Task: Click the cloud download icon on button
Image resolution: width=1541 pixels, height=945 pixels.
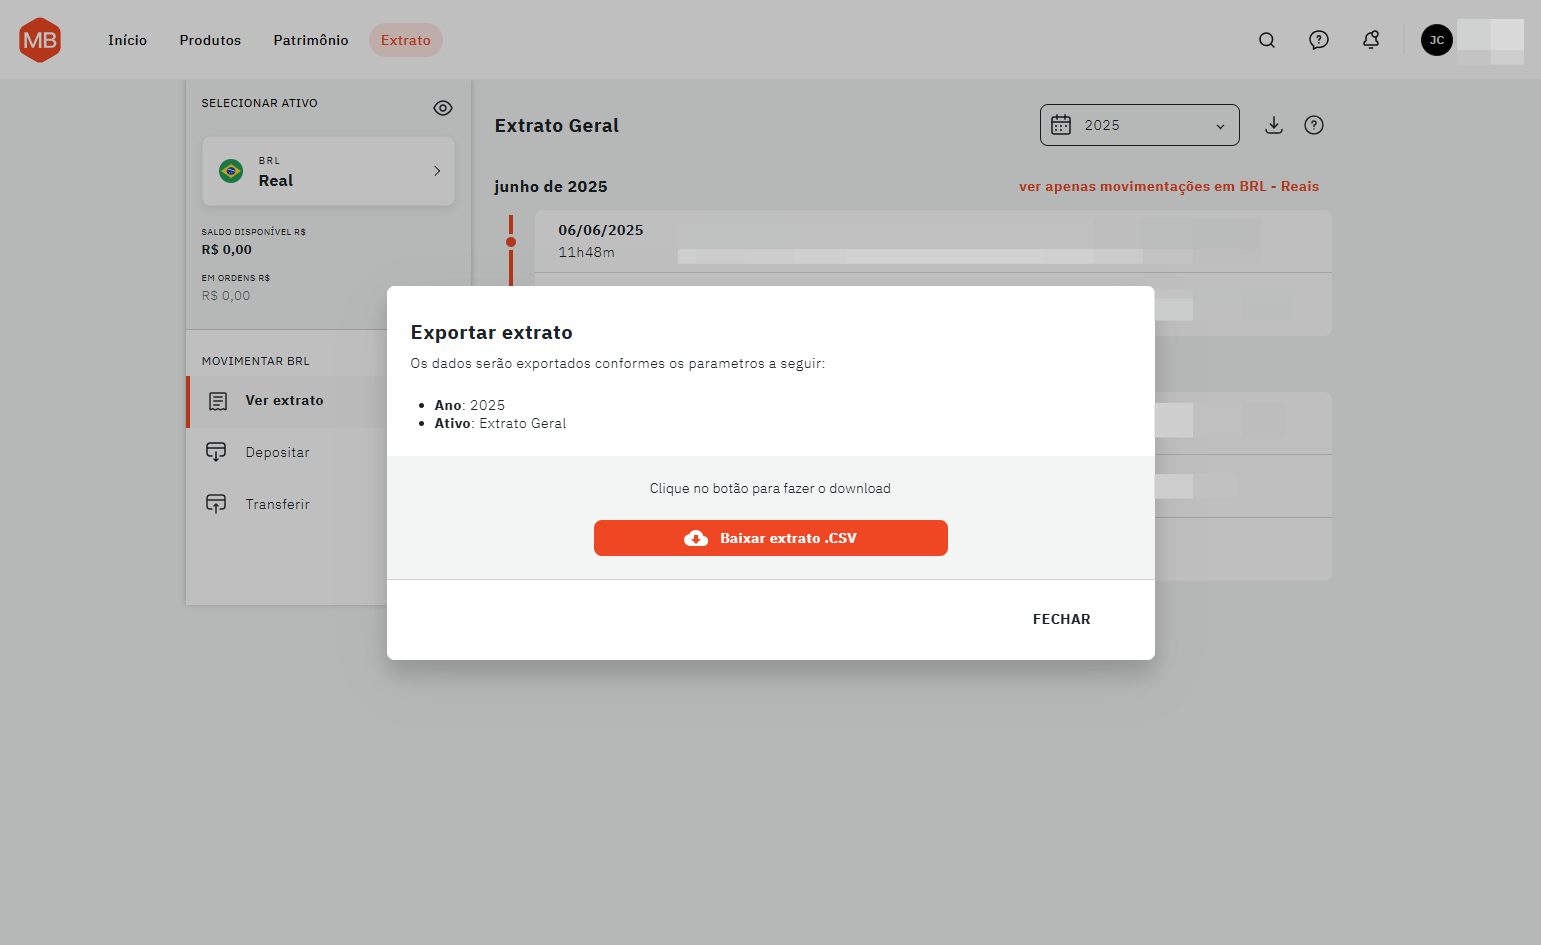Action: pos(696,538)
